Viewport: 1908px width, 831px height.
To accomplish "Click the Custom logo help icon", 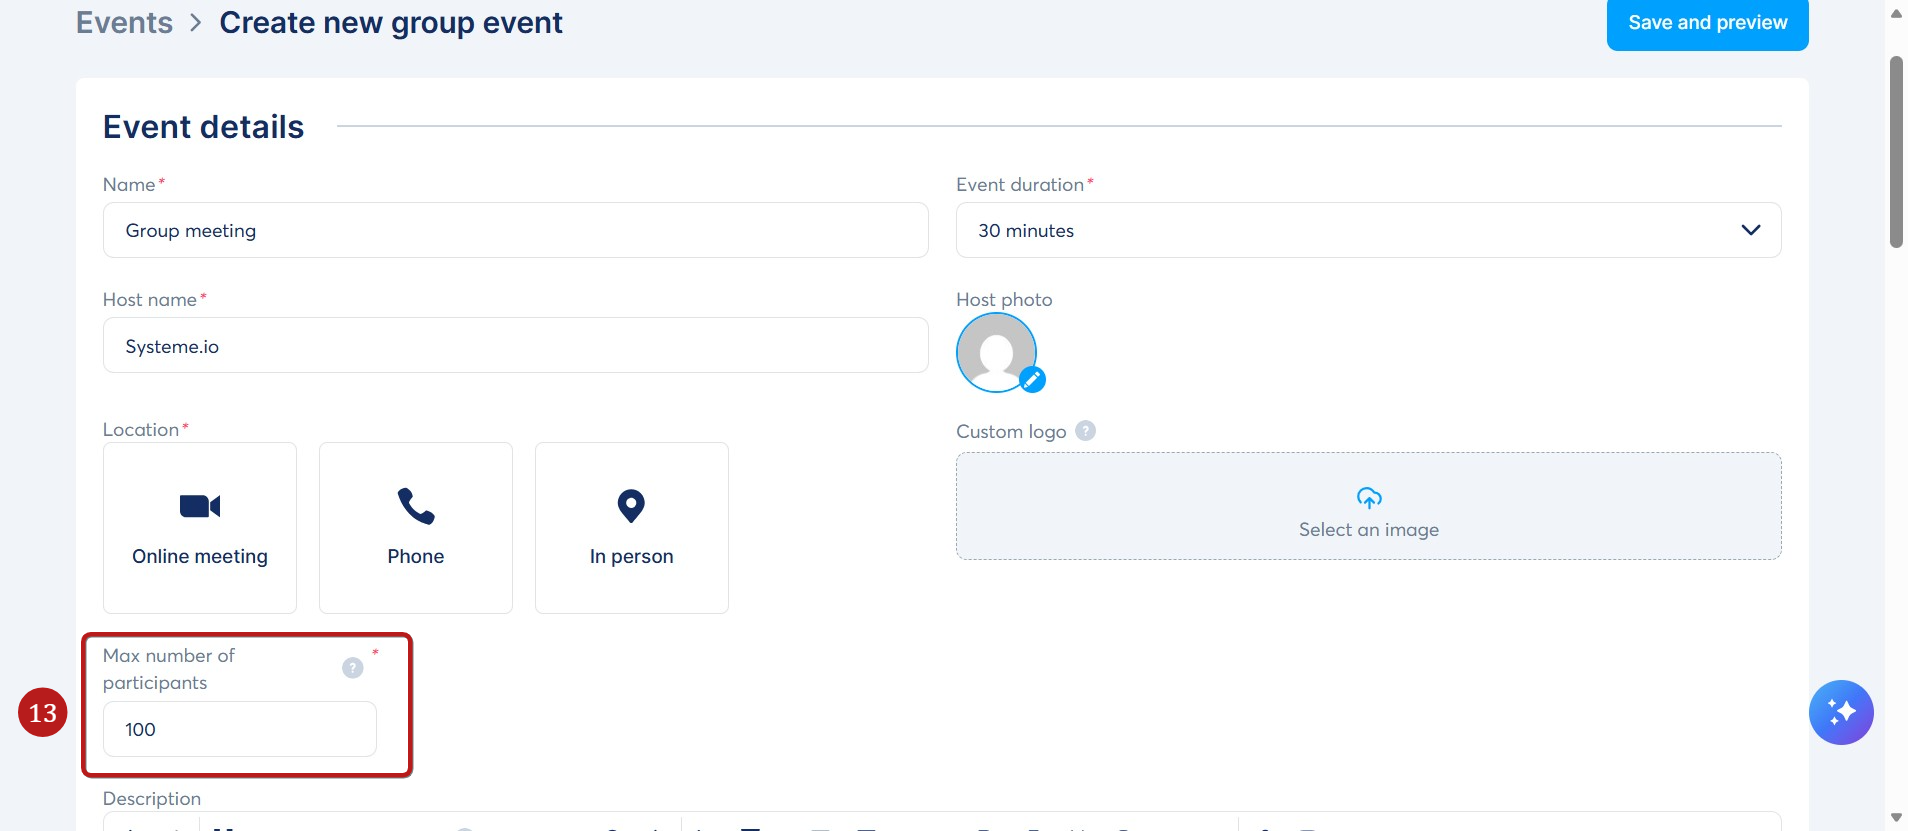I will (1085, 431).
